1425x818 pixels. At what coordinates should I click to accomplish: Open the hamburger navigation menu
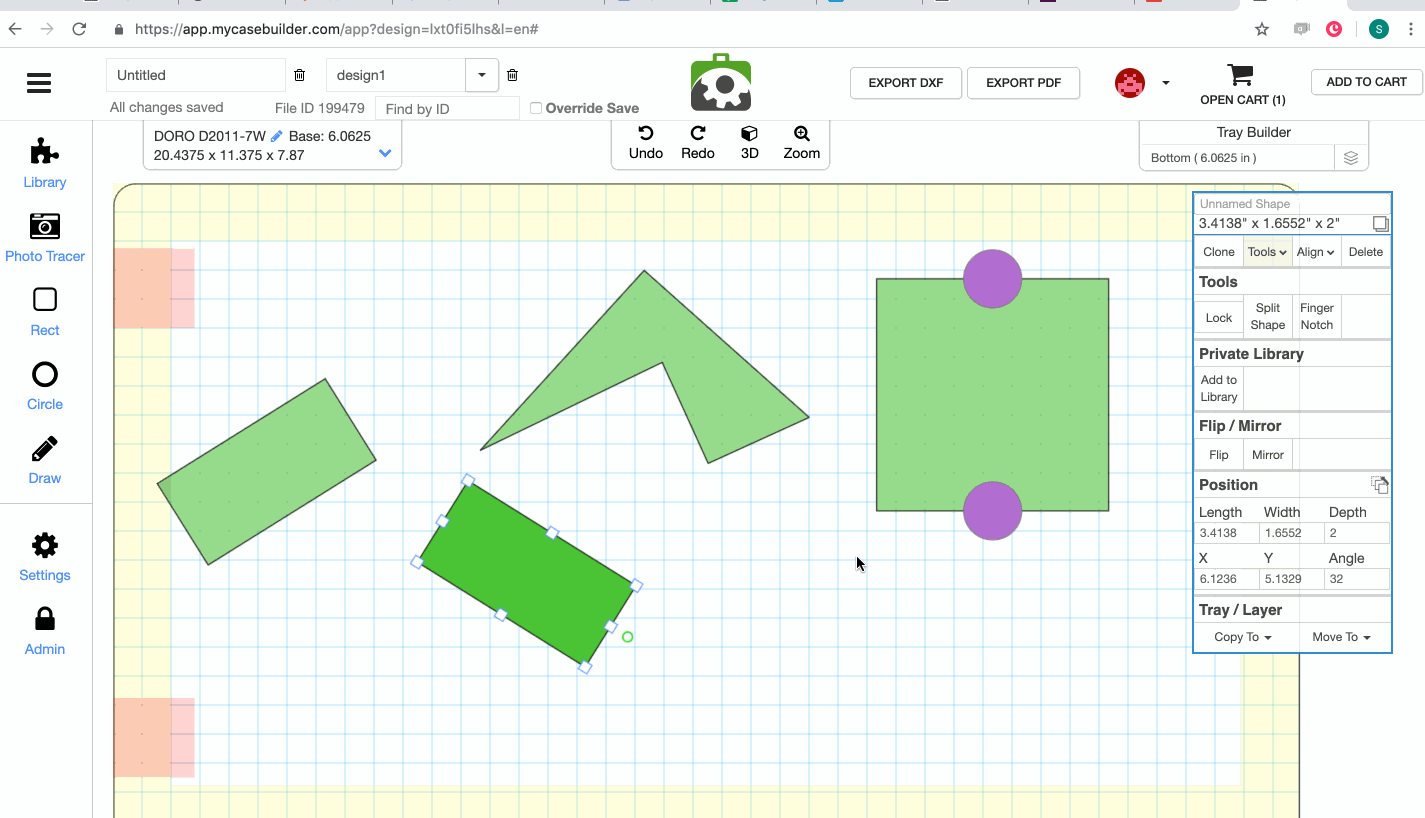(38, 83)
